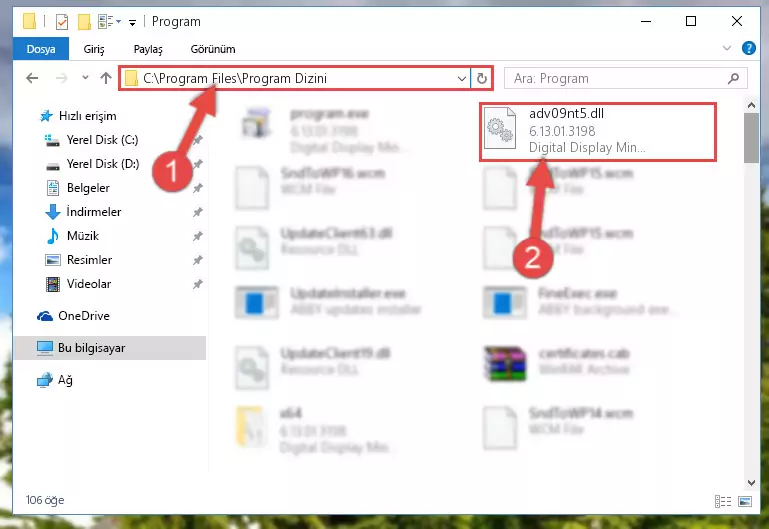Close the Program window
769x529 pixels.
(x=737, y=22)
